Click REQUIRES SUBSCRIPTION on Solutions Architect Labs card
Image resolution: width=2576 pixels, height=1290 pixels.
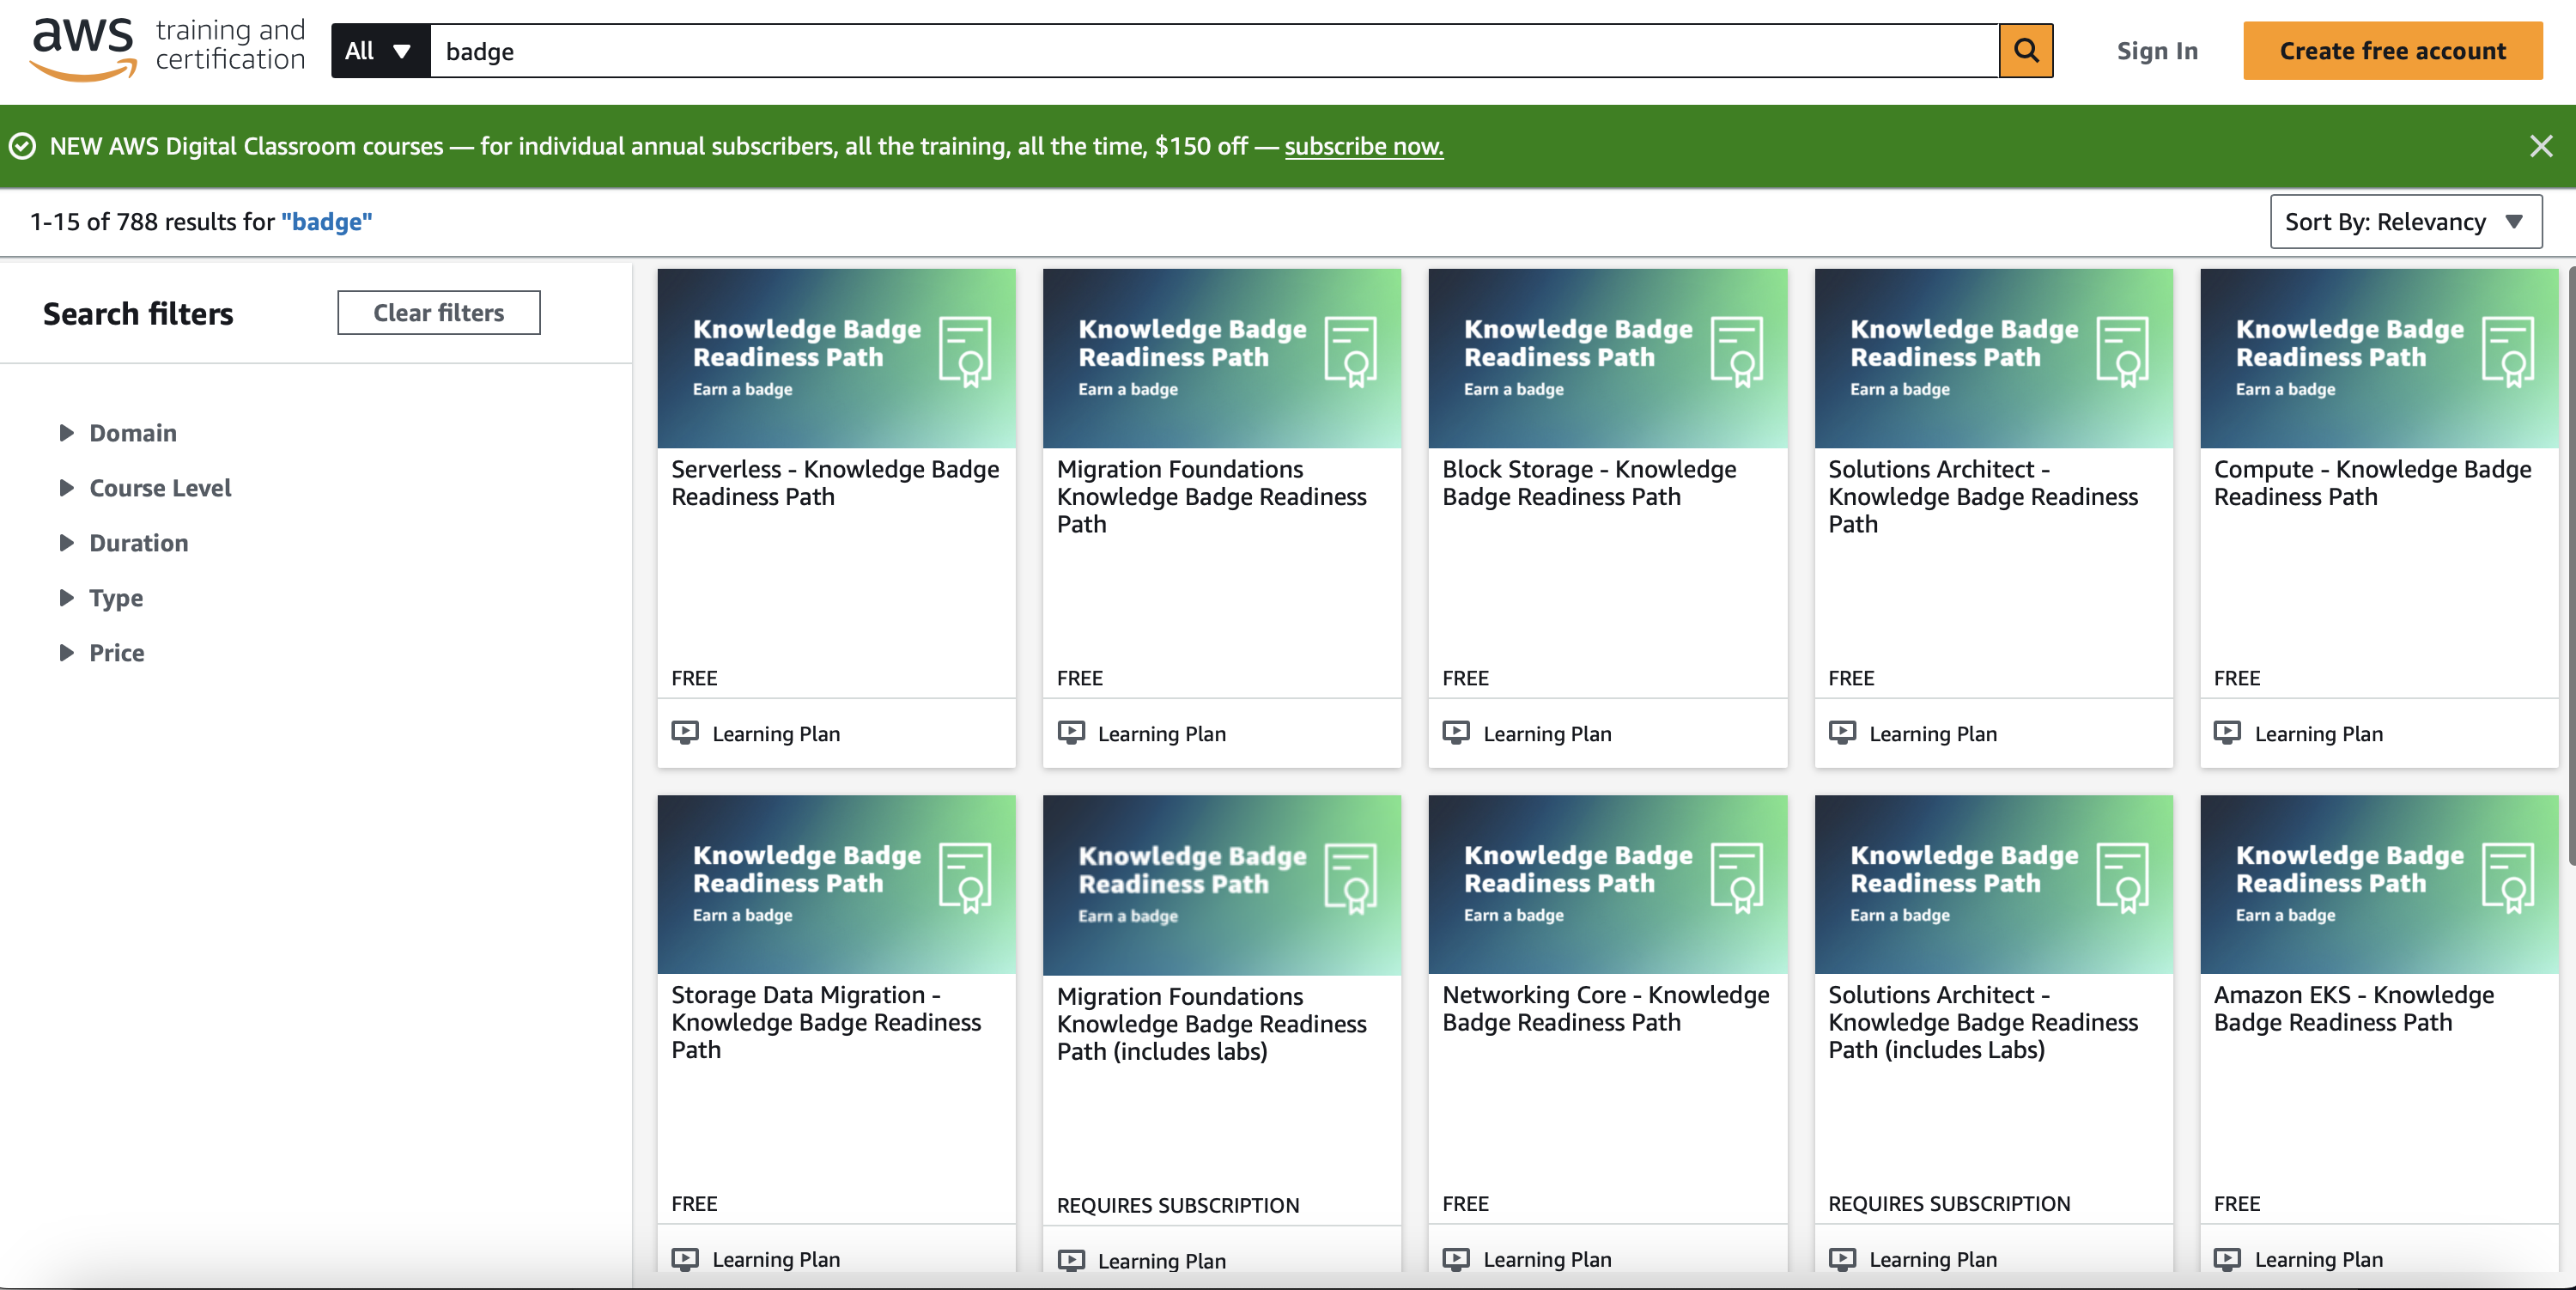(1948, 1204)
